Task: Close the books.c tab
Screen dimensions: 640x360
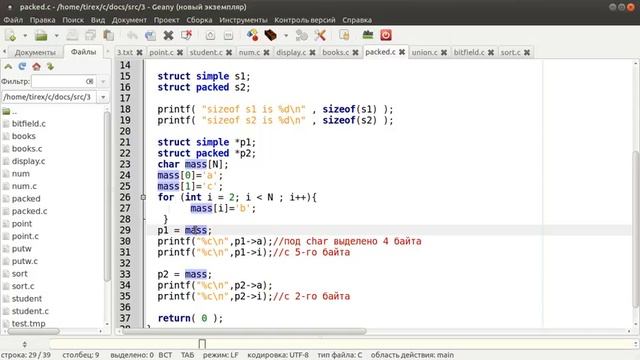Action: 356,52
